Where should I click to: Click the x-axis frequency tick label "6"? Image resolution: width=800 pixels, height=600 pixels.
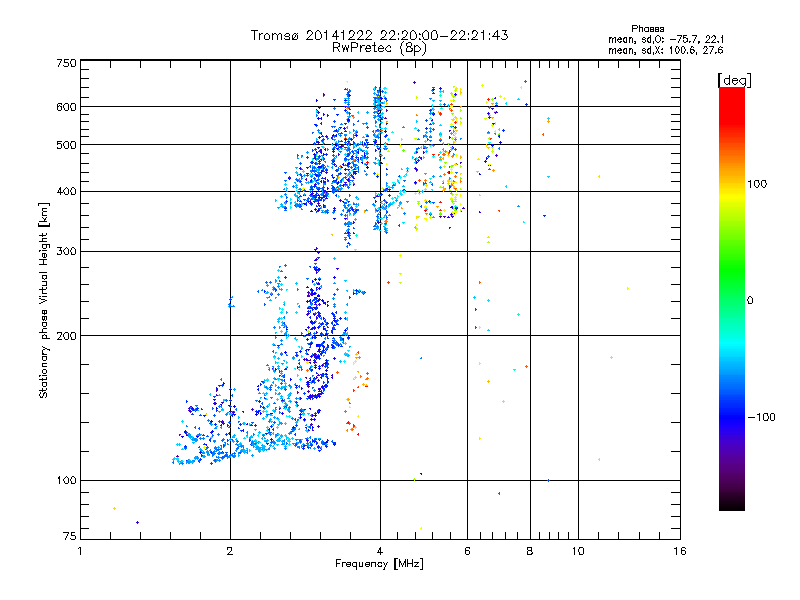467,551
